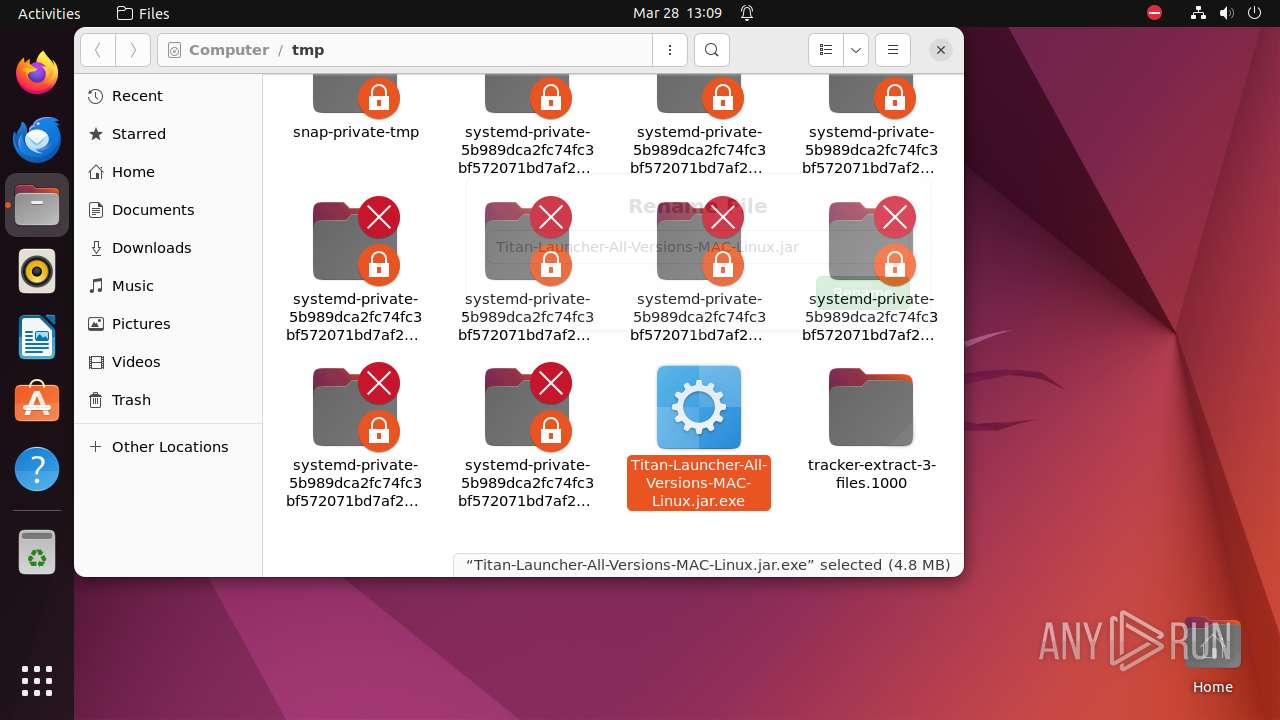Go to Home in the sidebar
Viewport: 1280px width, 720px height.
(x=168, y=172)
